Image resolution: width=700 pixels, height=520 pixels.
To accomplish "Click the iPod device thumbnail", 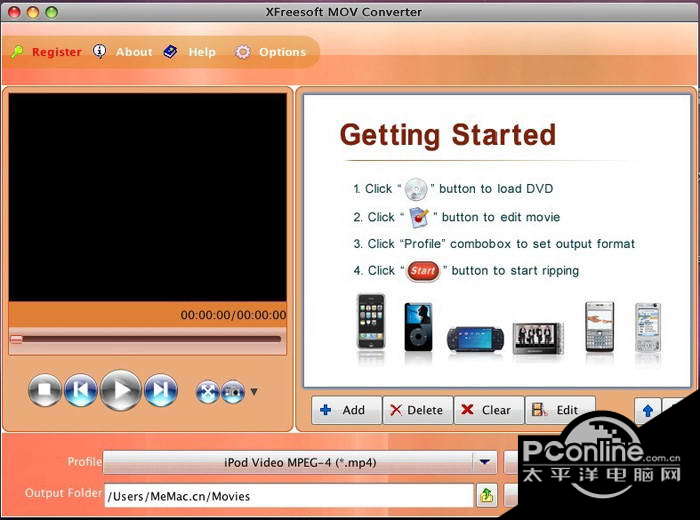I will coord(418,327).
